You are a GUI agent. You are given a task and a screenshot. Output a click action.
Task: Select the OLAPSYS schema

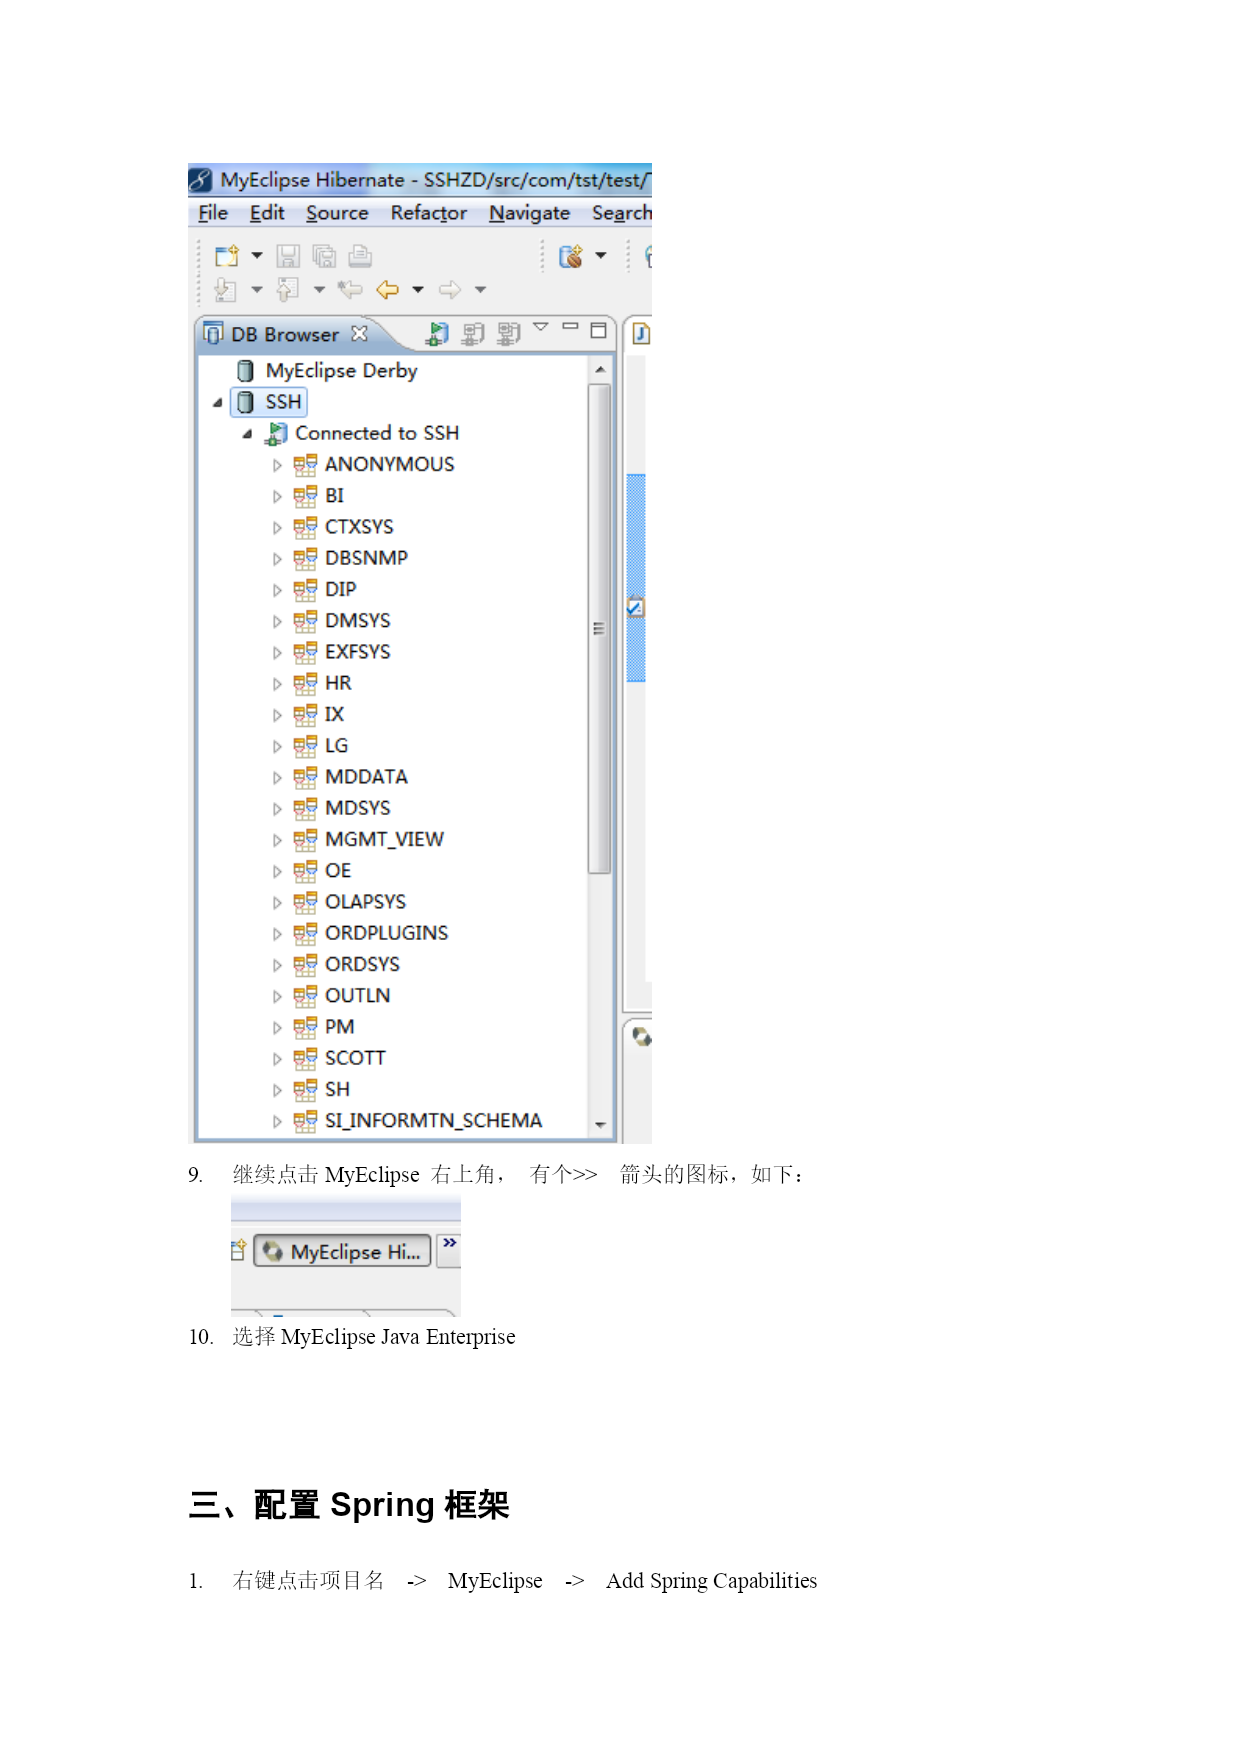(365, 902)
